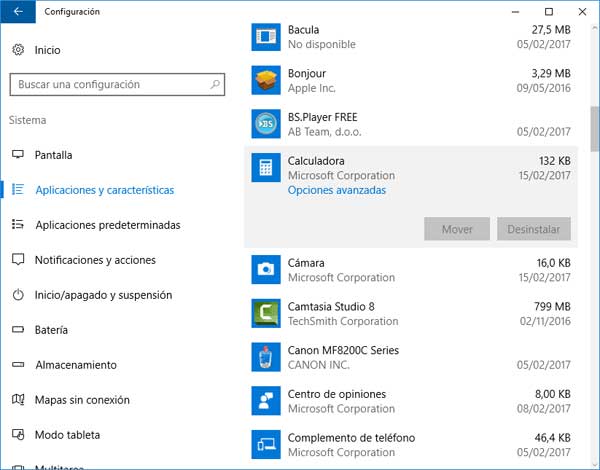Open Inicio/apagado y suspensión settings

[103, 295]
